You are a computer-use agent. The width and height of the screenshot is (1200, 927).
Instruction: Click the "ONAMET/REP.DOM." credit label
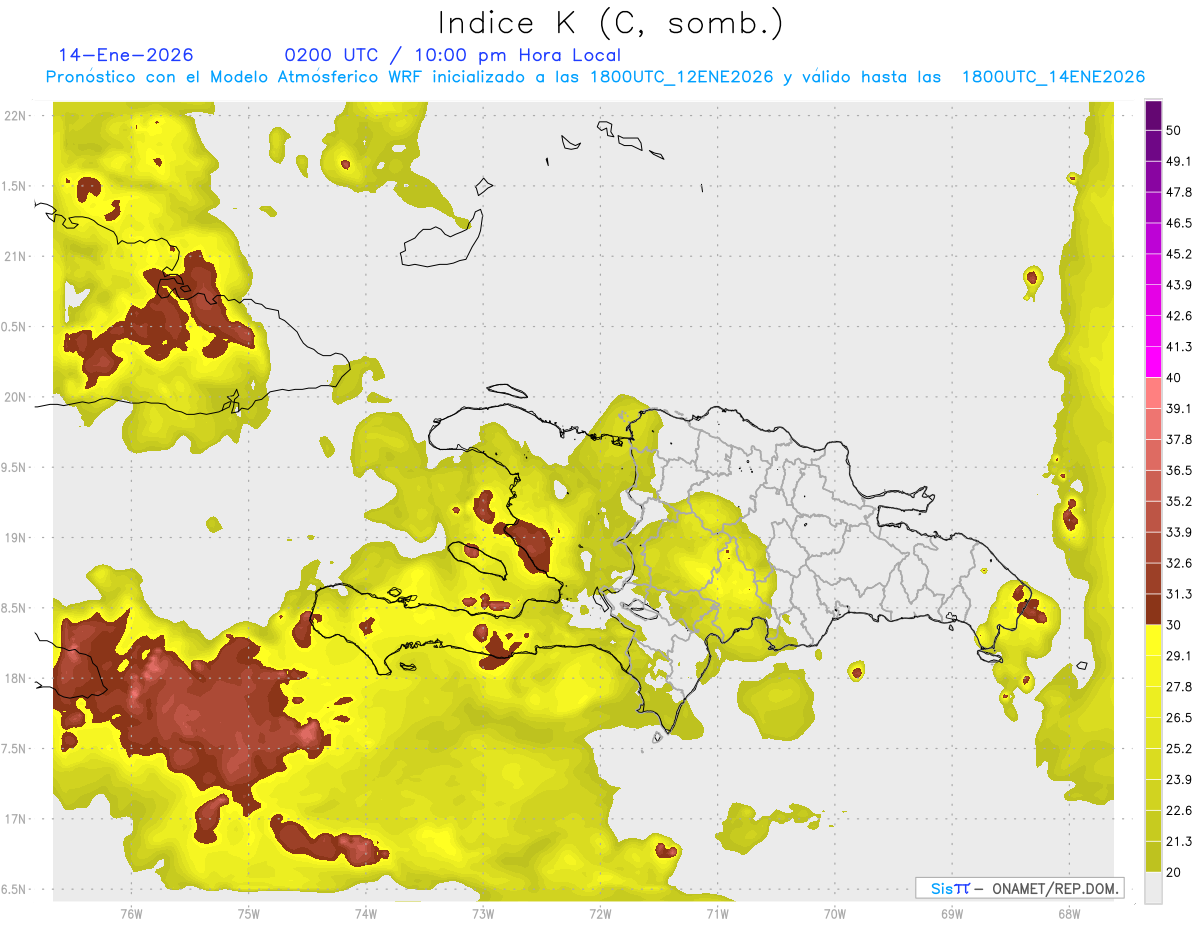1055,888
